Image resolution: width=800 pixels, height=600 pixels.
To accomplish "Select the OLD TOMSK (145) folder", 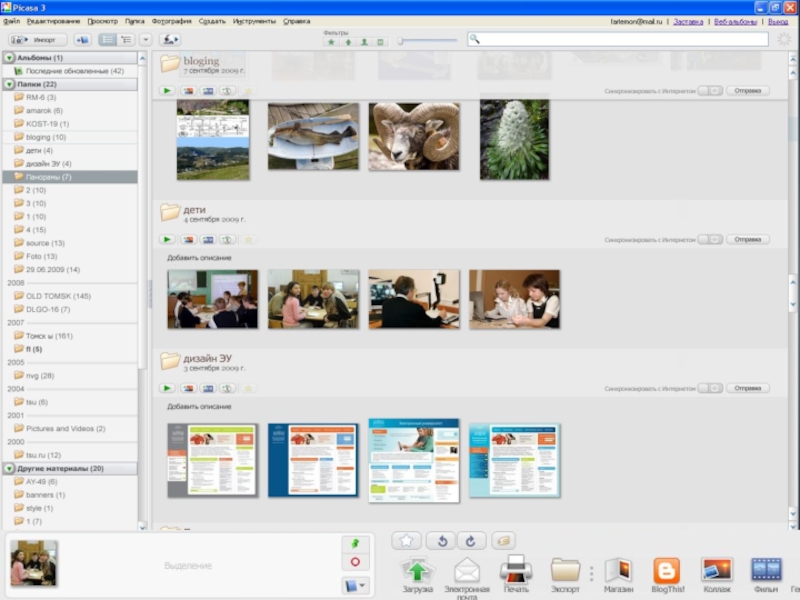I will pos(70,296).
